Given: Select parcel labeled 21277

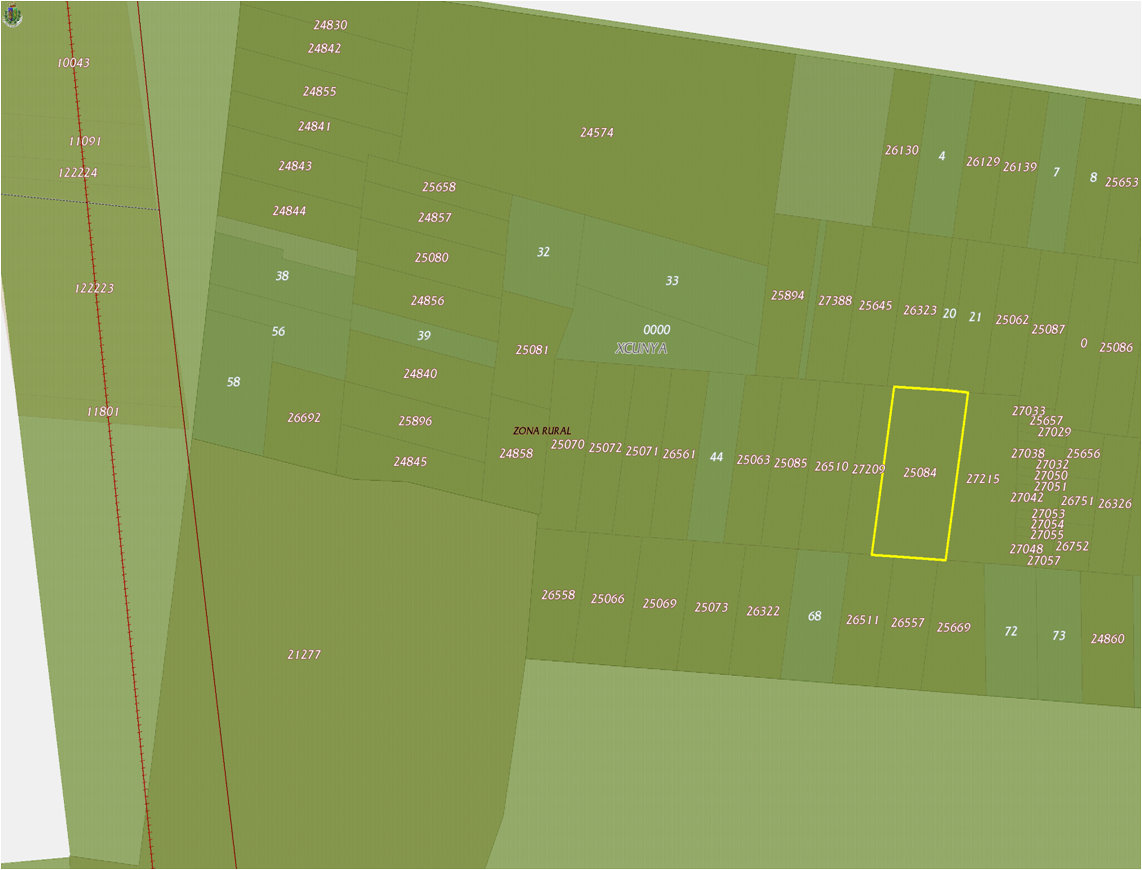Looking at the screenshot, I should point(304,655).
